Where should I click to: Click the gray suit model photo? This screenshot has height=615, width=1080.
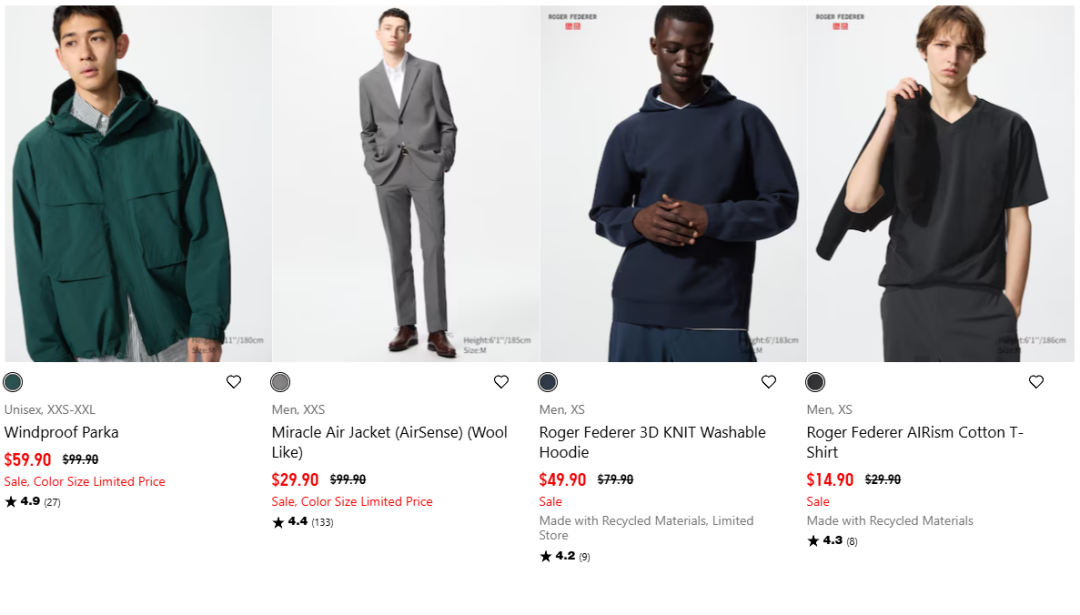406,184
